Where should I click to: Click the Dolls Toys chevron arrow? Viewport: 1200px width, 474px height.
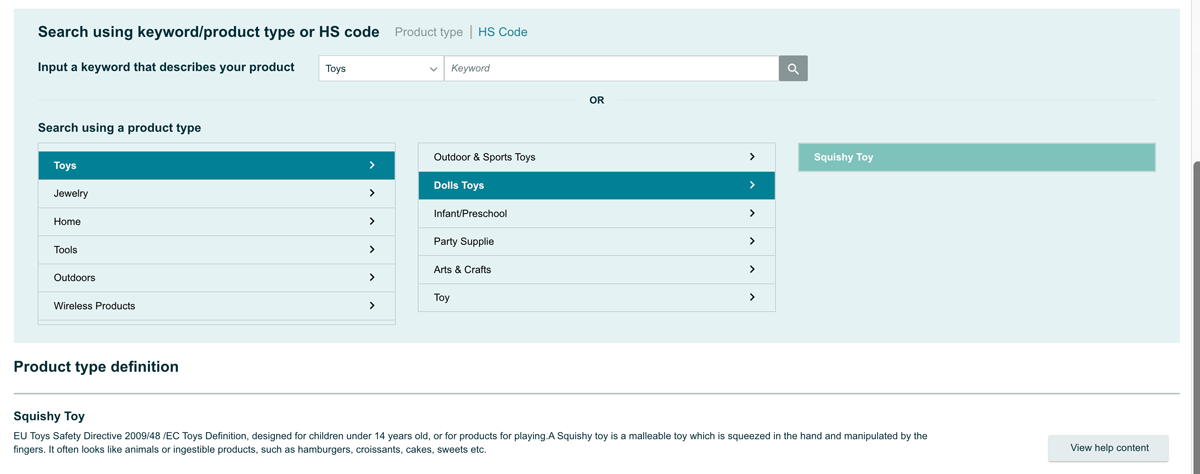752,185
